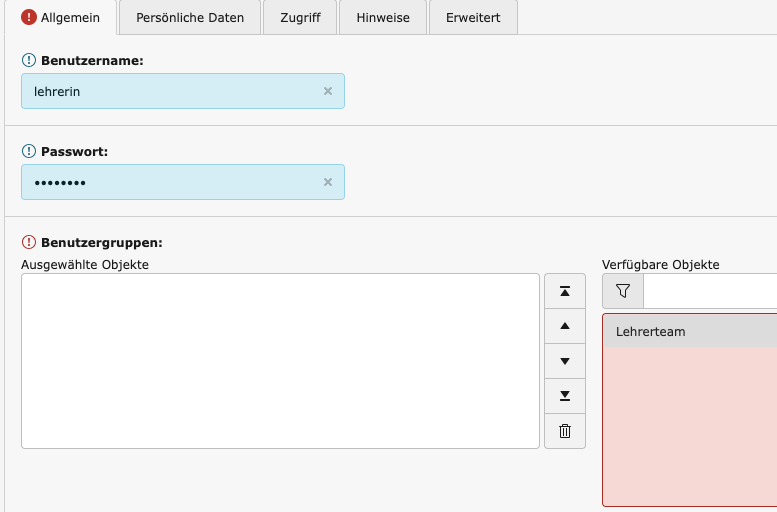Clear the Benutzername field with X
777x512 pixels.
[x=328, y=91]
